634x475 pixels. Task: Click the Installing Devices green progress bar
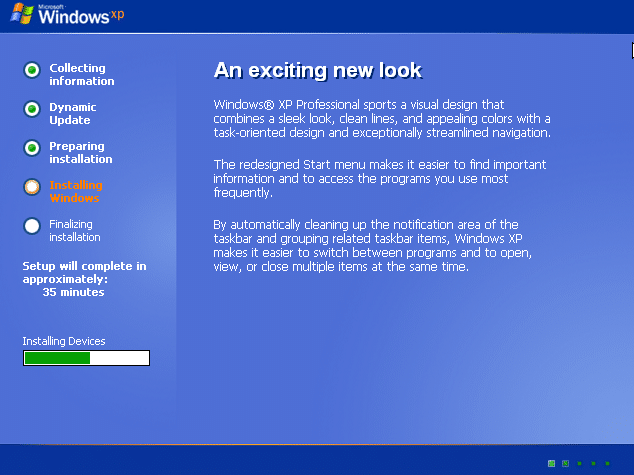click(x=87, y=358)
